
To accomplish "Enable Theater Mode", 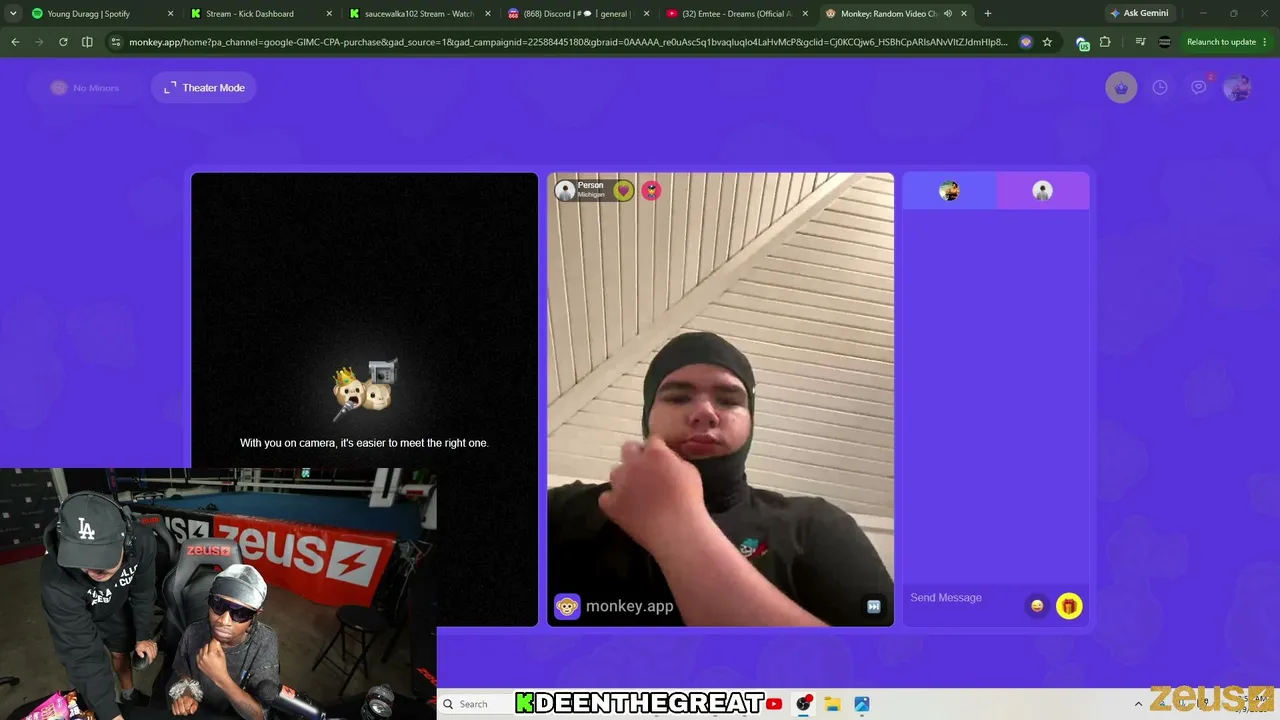I will click(204, 88).
